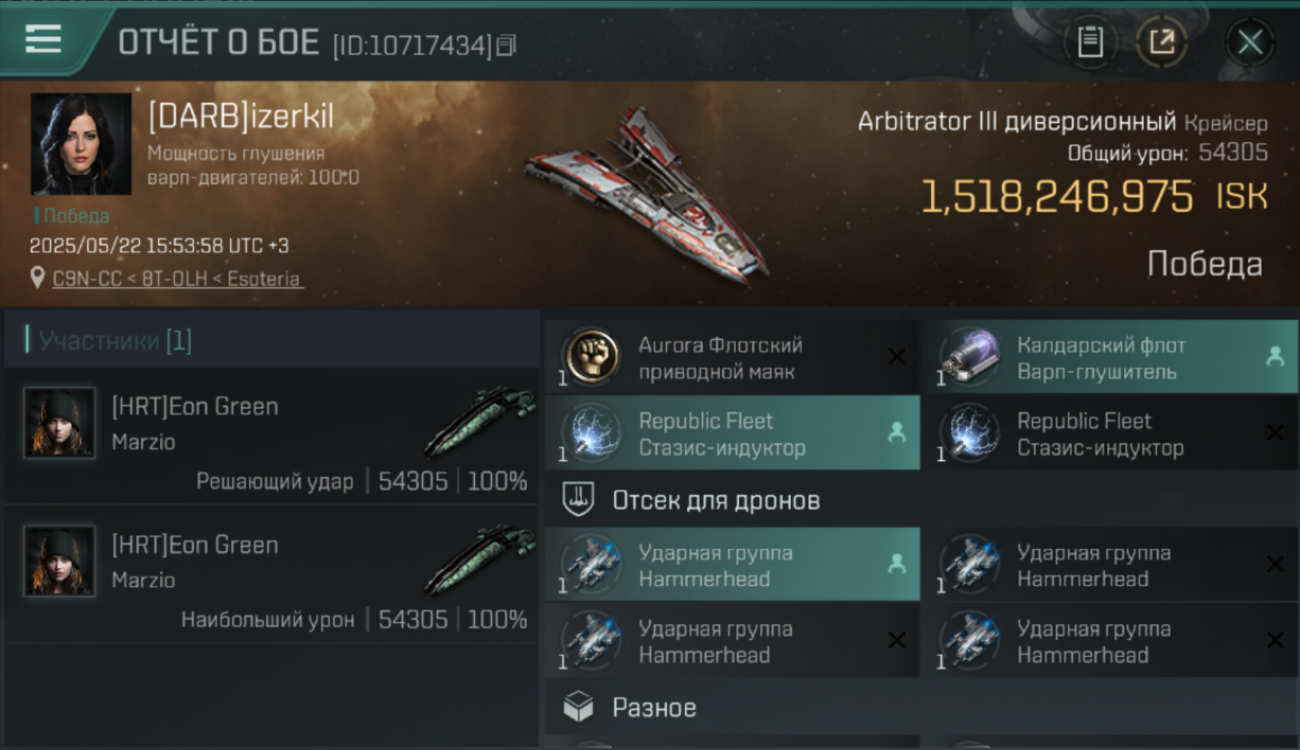The width and height of the screenshot is (1300, 750).
Task: Open the hamburger menu icon
Action: click(x=43, y=40)
